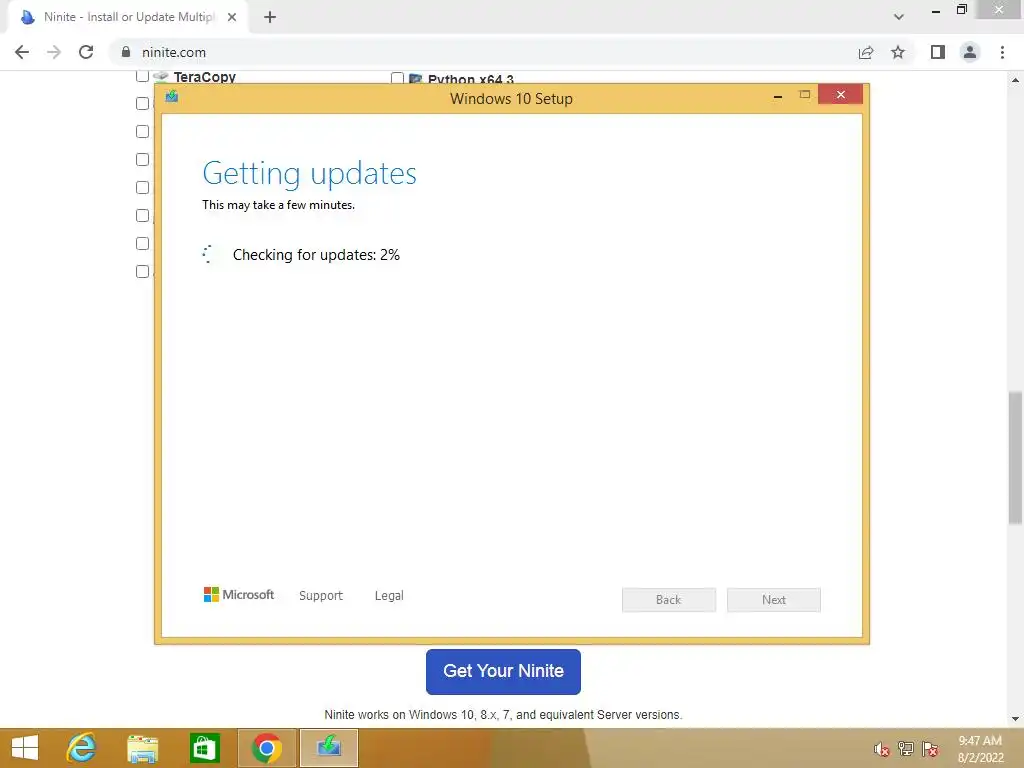Open Chrome side panel
The height and width of the screenshot is (768, 1024).
(938, 52)
